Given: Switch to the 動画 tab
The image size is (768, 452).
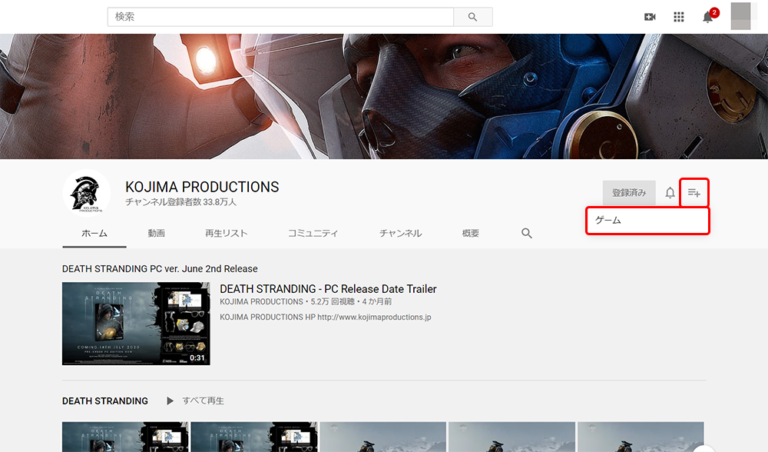Looking at the screenshot, I should tap(156, 233).
